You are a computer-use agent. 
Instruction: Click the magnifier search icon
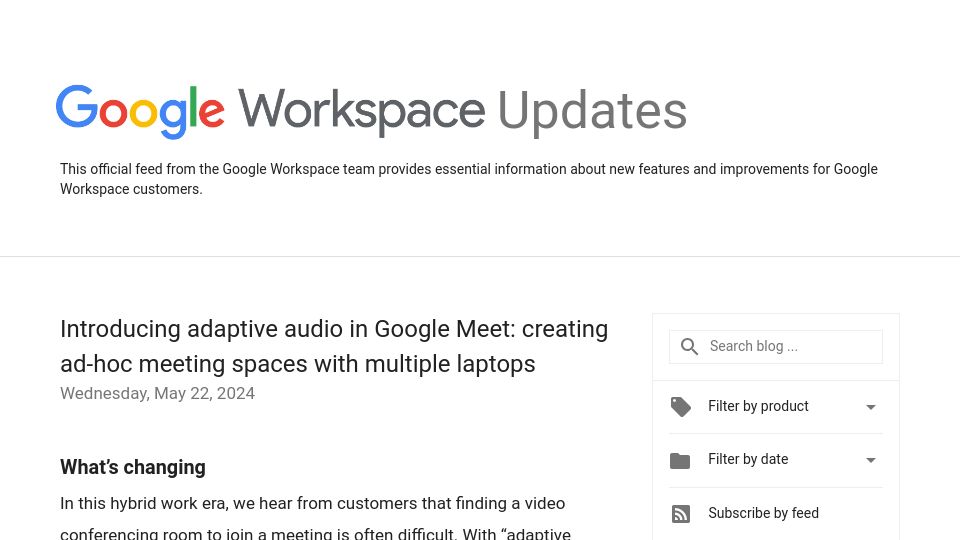(689, 347)
